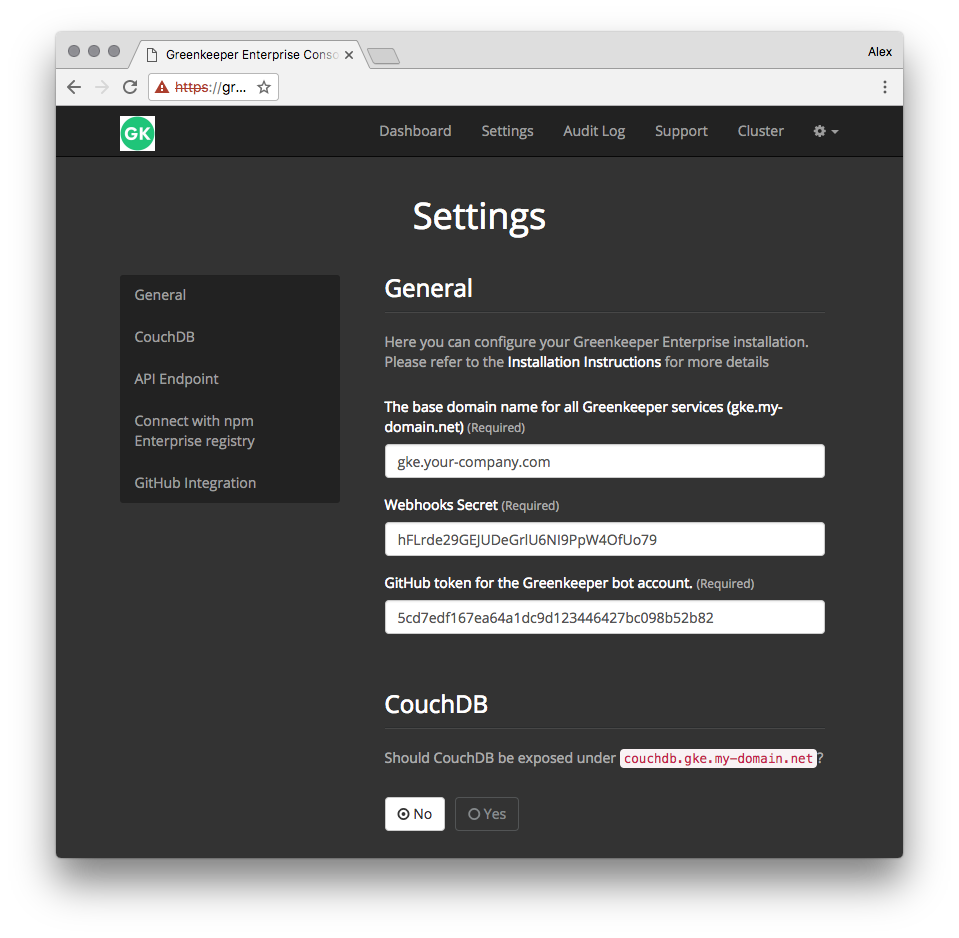Open Settings in the top navbar

pyautogui.click(x=507, y=131)
